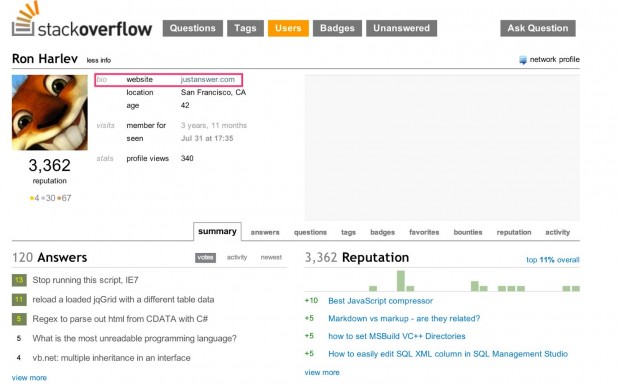Switch to the badges tab
Viewport: 620px width, 385px height.
[x=382, y=232]
